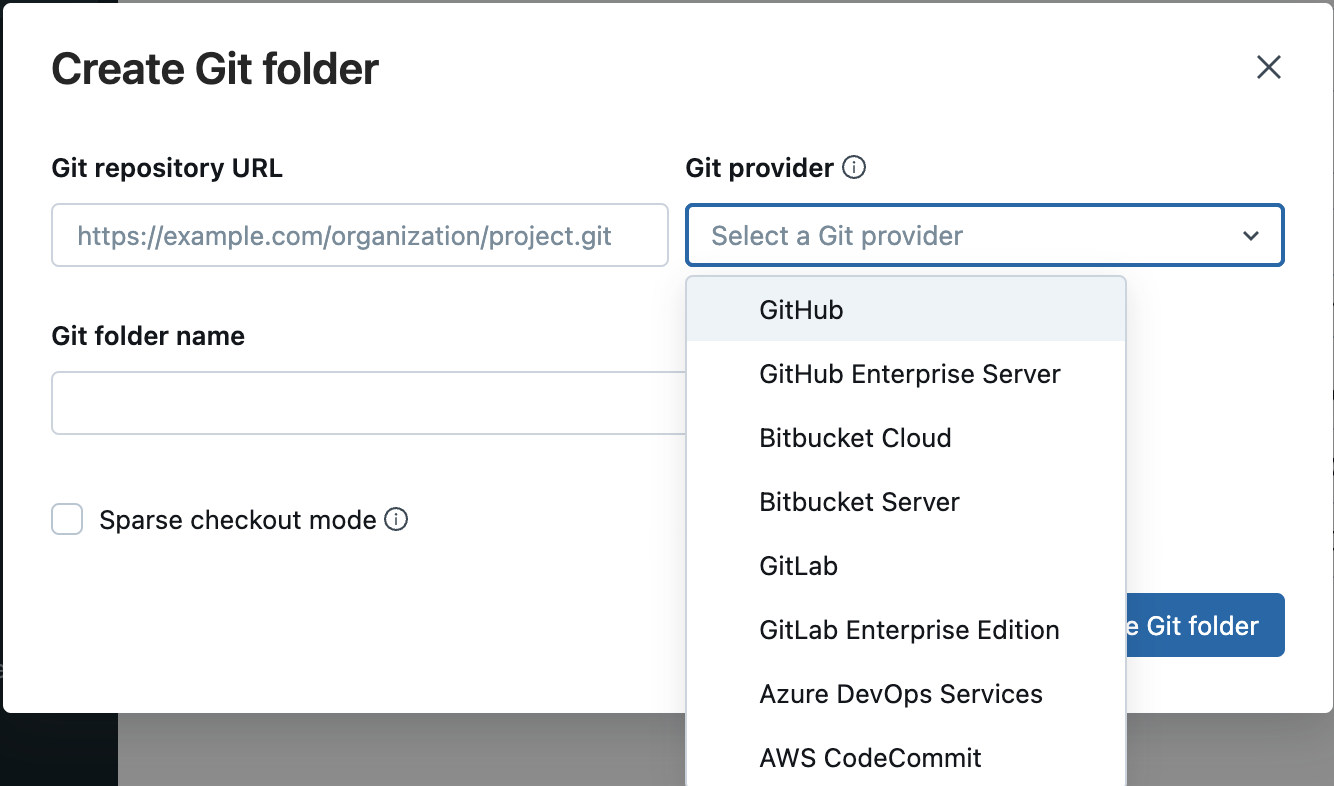Click the dropdown chevron on Git provider field
This screenshot has height=786, width=1334.
click(x=1251, y=235)
